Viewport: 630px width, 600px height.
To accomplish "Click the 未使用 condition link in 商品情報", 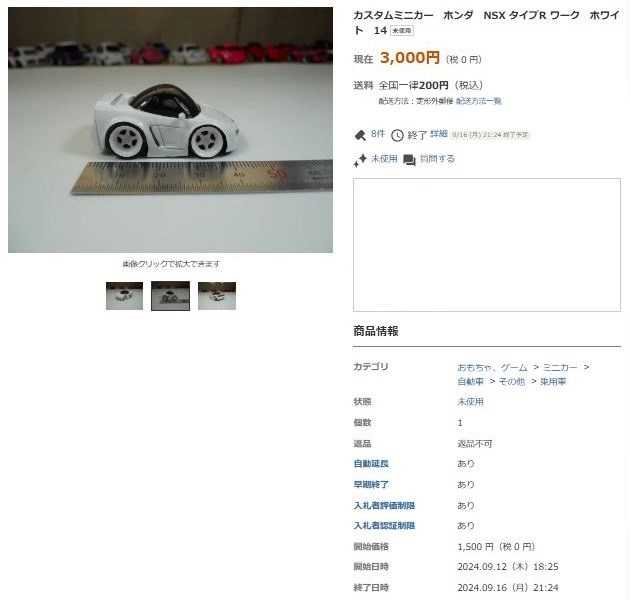I will 470,401.
